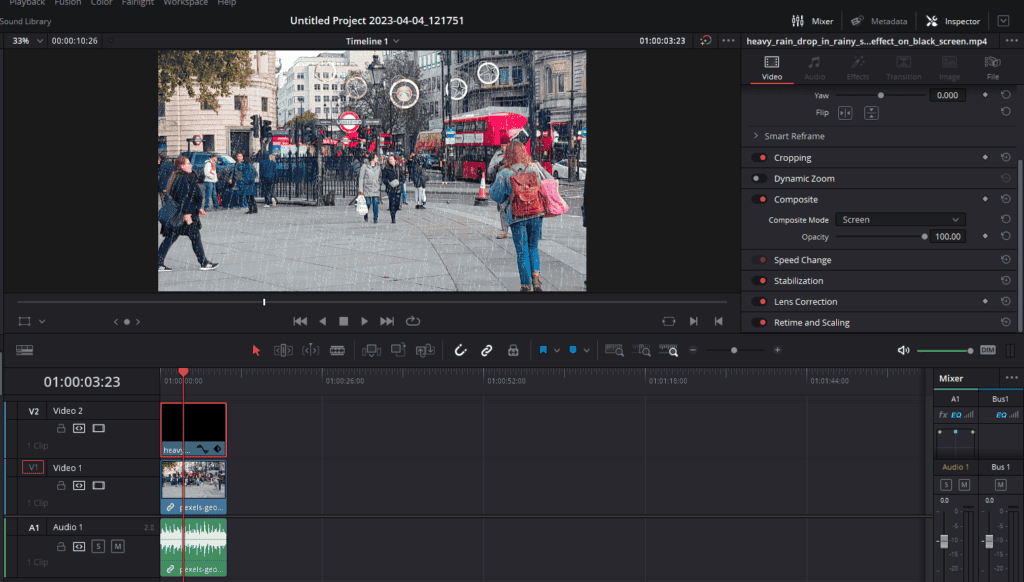Go to first frame in viewer
This screenshot has width=1024, height=582.
tap(300, 321)
